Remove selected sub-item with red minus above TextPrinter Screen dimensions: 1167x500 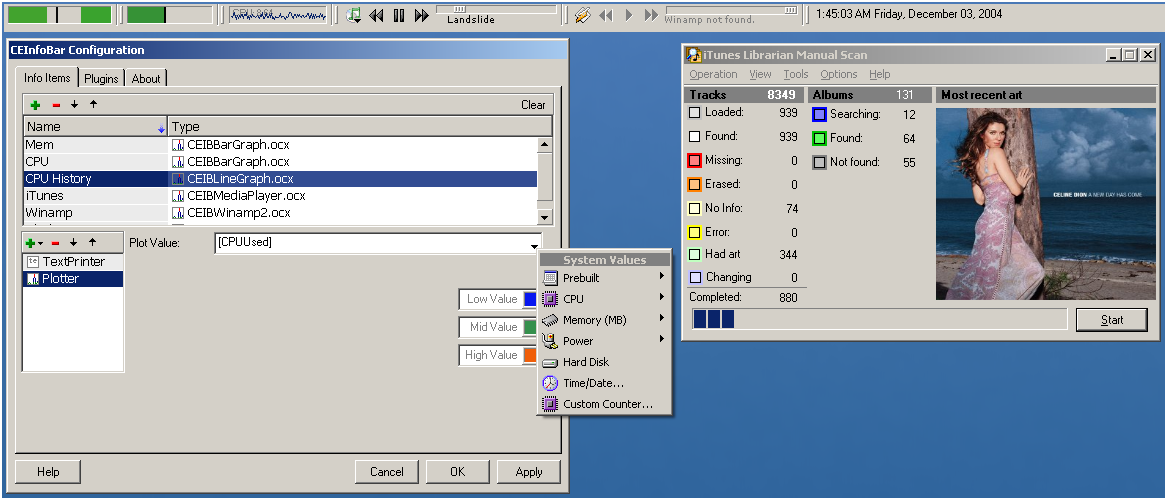[x=56, y=243]
